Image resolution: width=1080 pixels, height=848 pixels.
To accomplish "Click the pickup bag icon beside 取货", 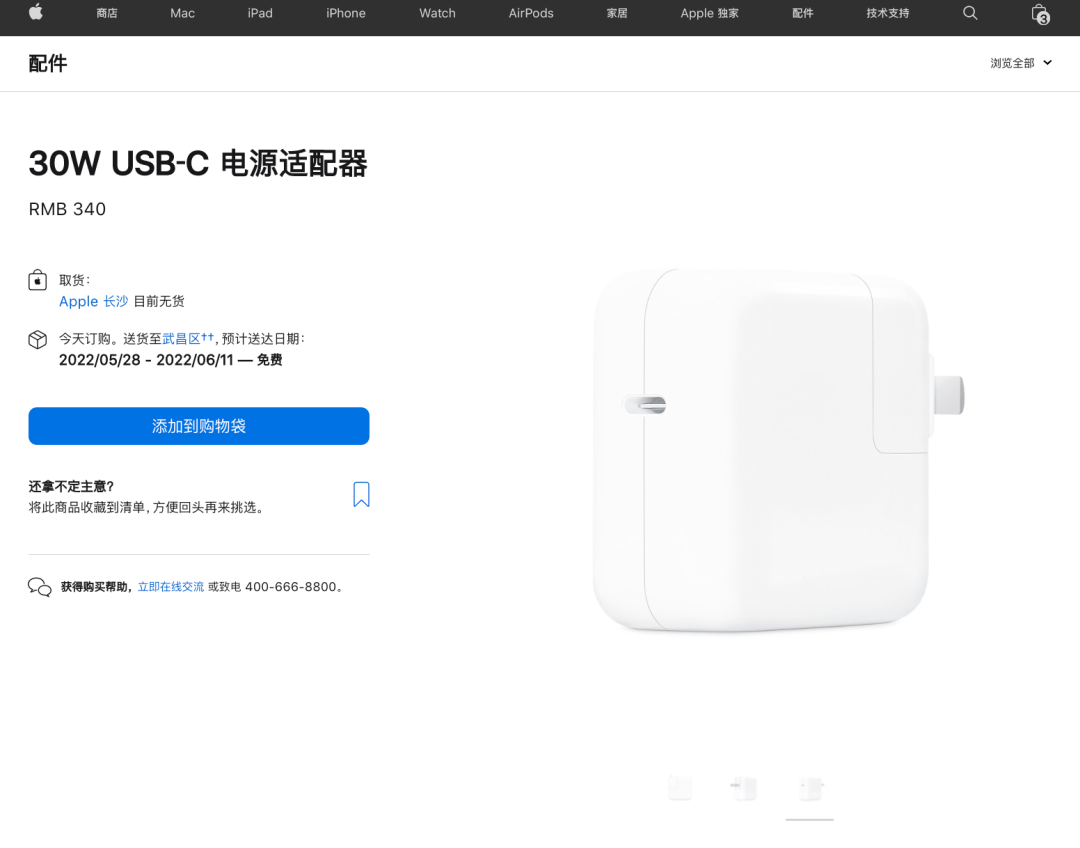I will (37, 280).
